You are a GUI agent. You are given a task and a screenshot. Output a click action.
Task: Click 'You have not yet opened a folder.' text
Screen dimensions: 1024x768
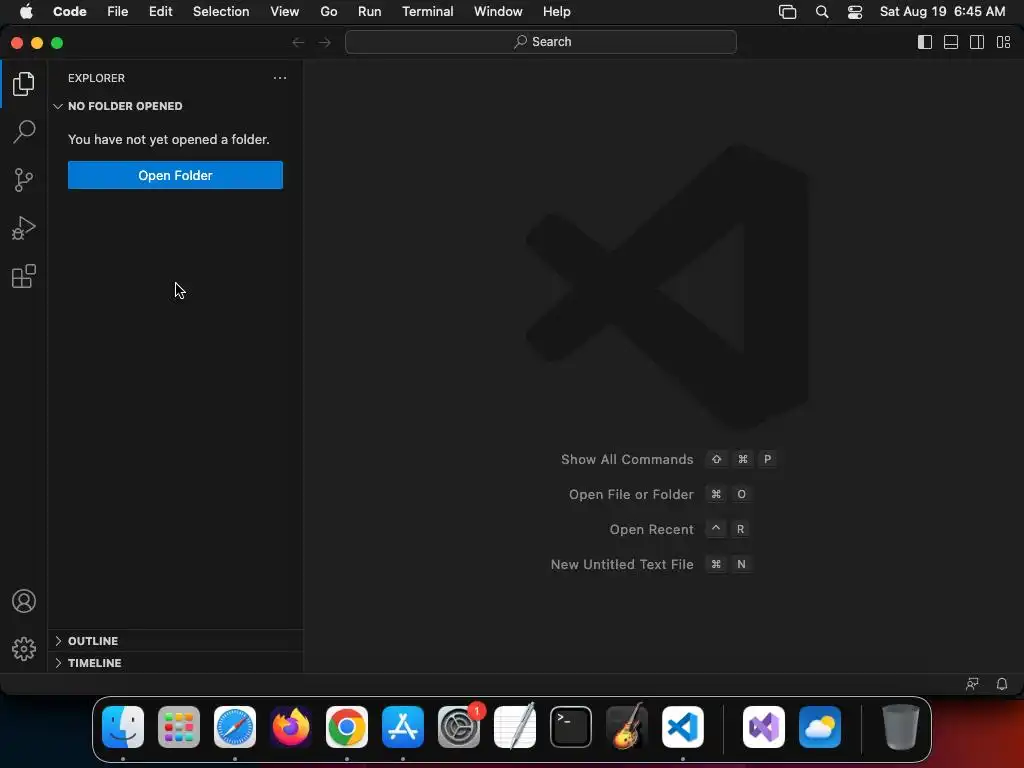click(168, 139)
